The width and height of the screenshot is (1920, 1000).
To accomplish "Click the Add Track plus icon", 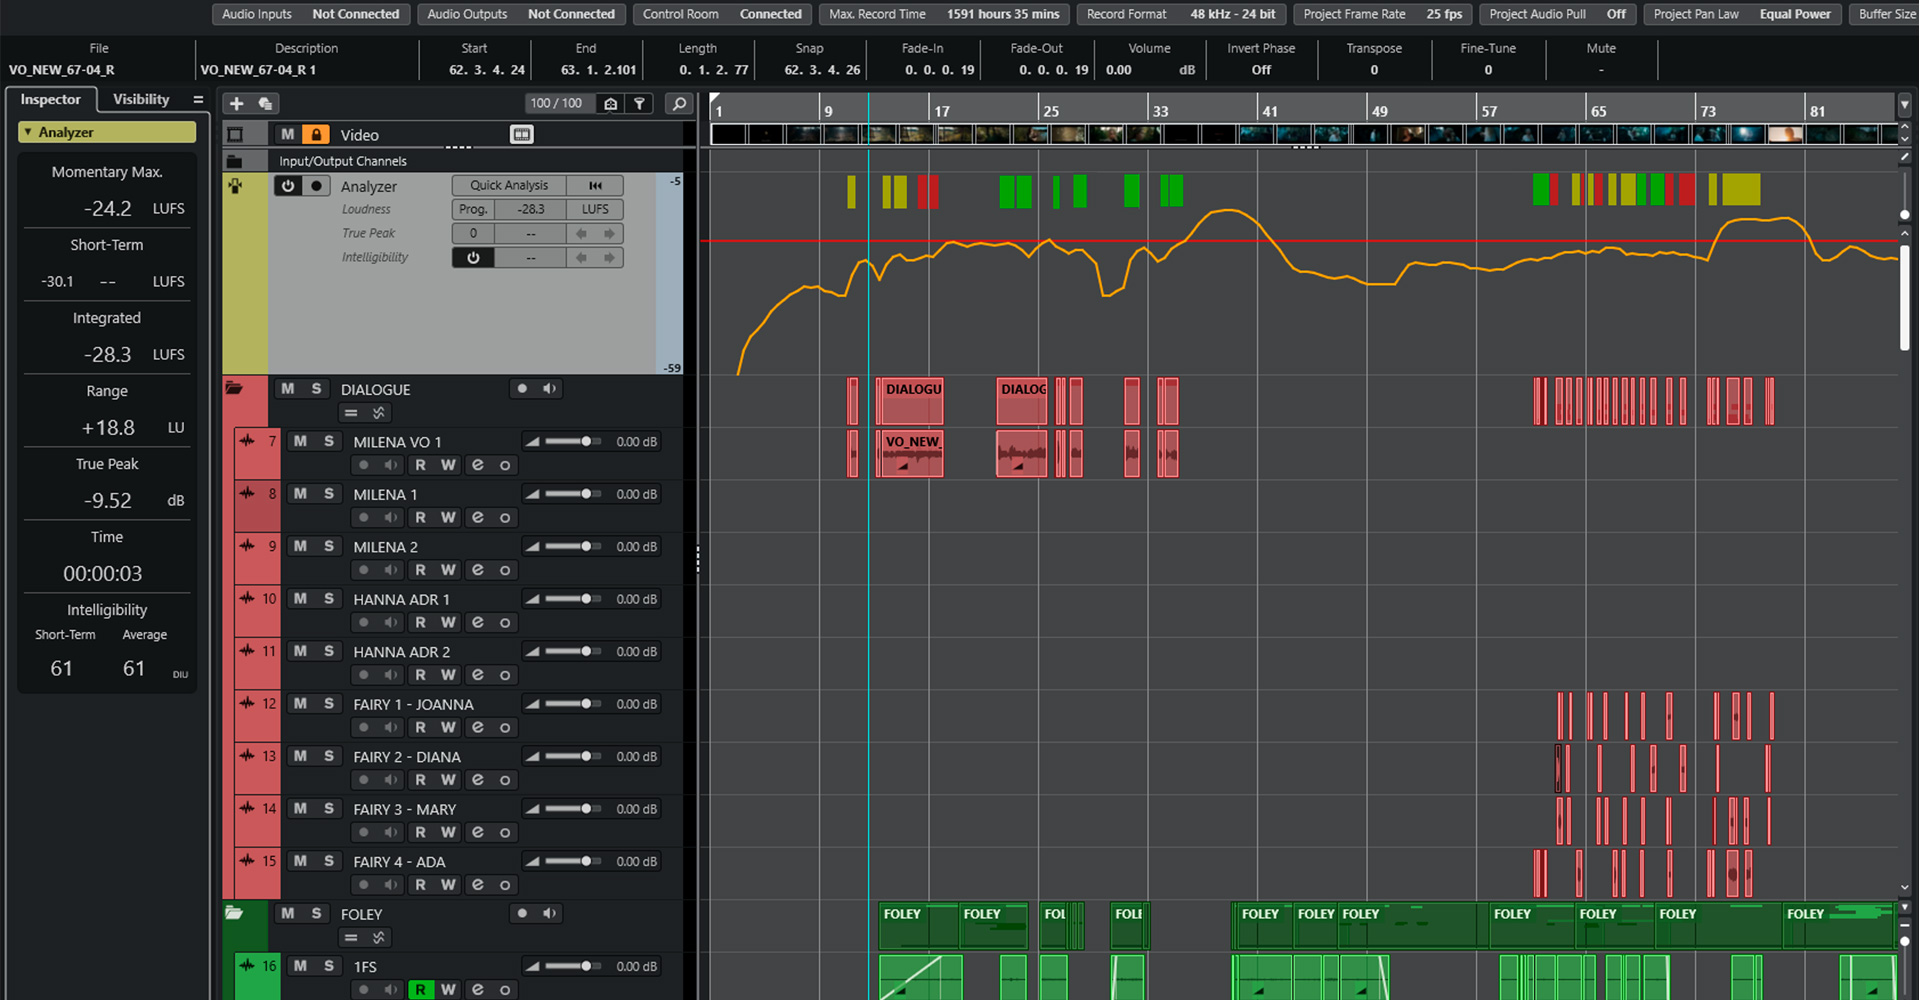I will coord(236,103).
